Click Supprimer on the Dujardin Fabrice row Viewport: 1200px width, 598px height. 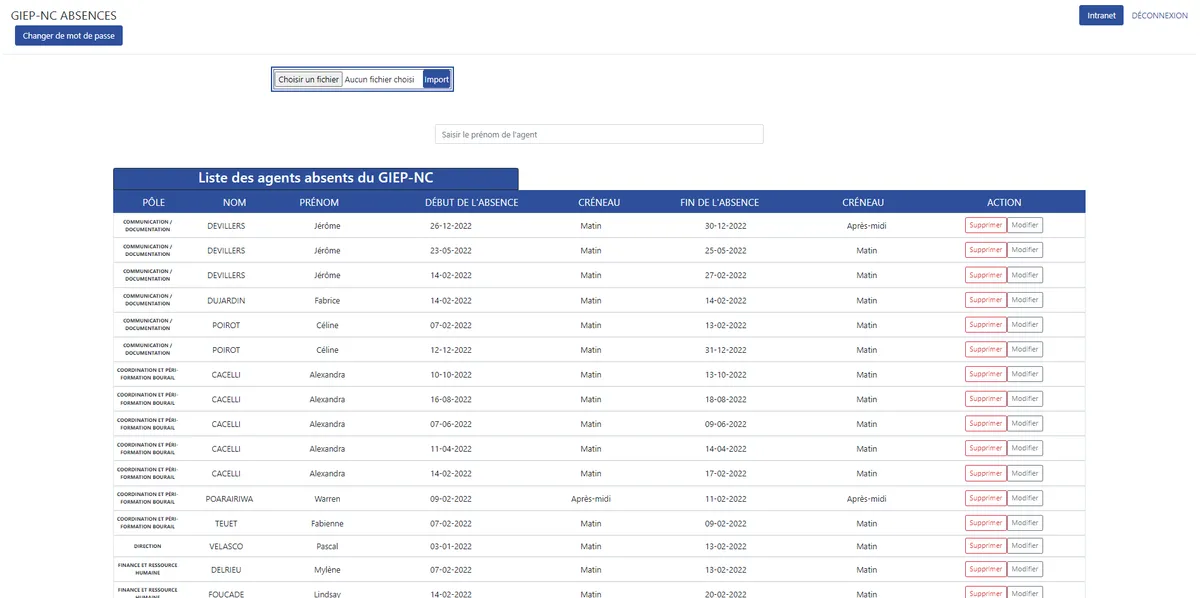(985, 300)
